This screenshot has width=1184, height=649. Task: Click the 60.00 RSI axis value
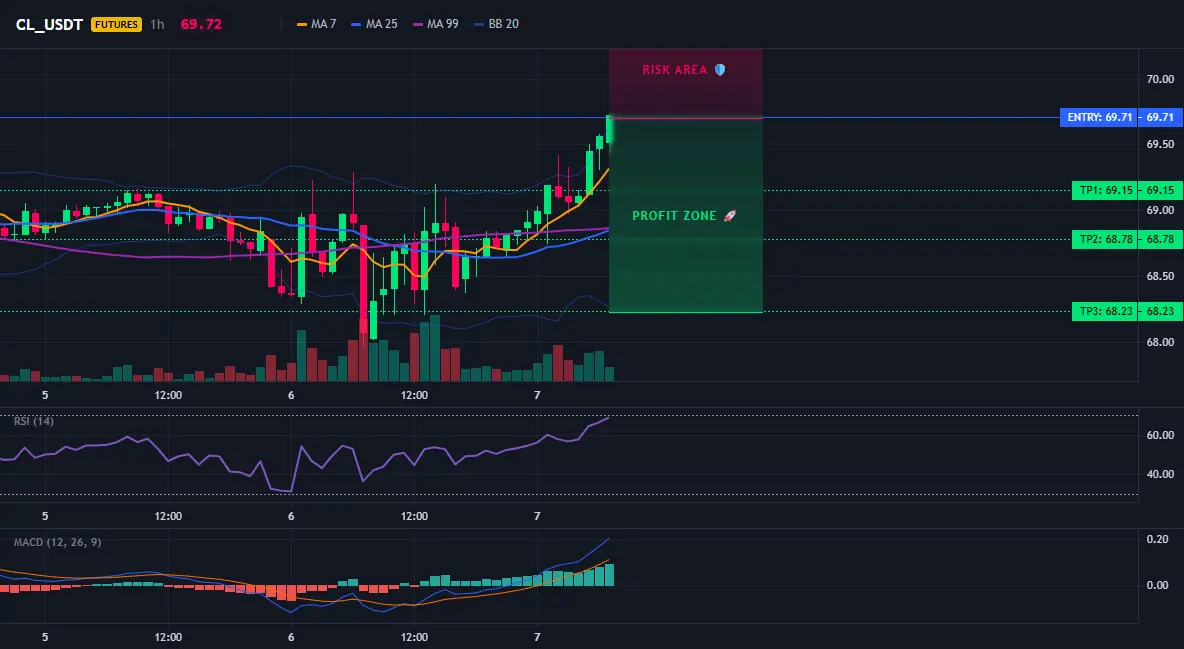tap(1160, 435)
